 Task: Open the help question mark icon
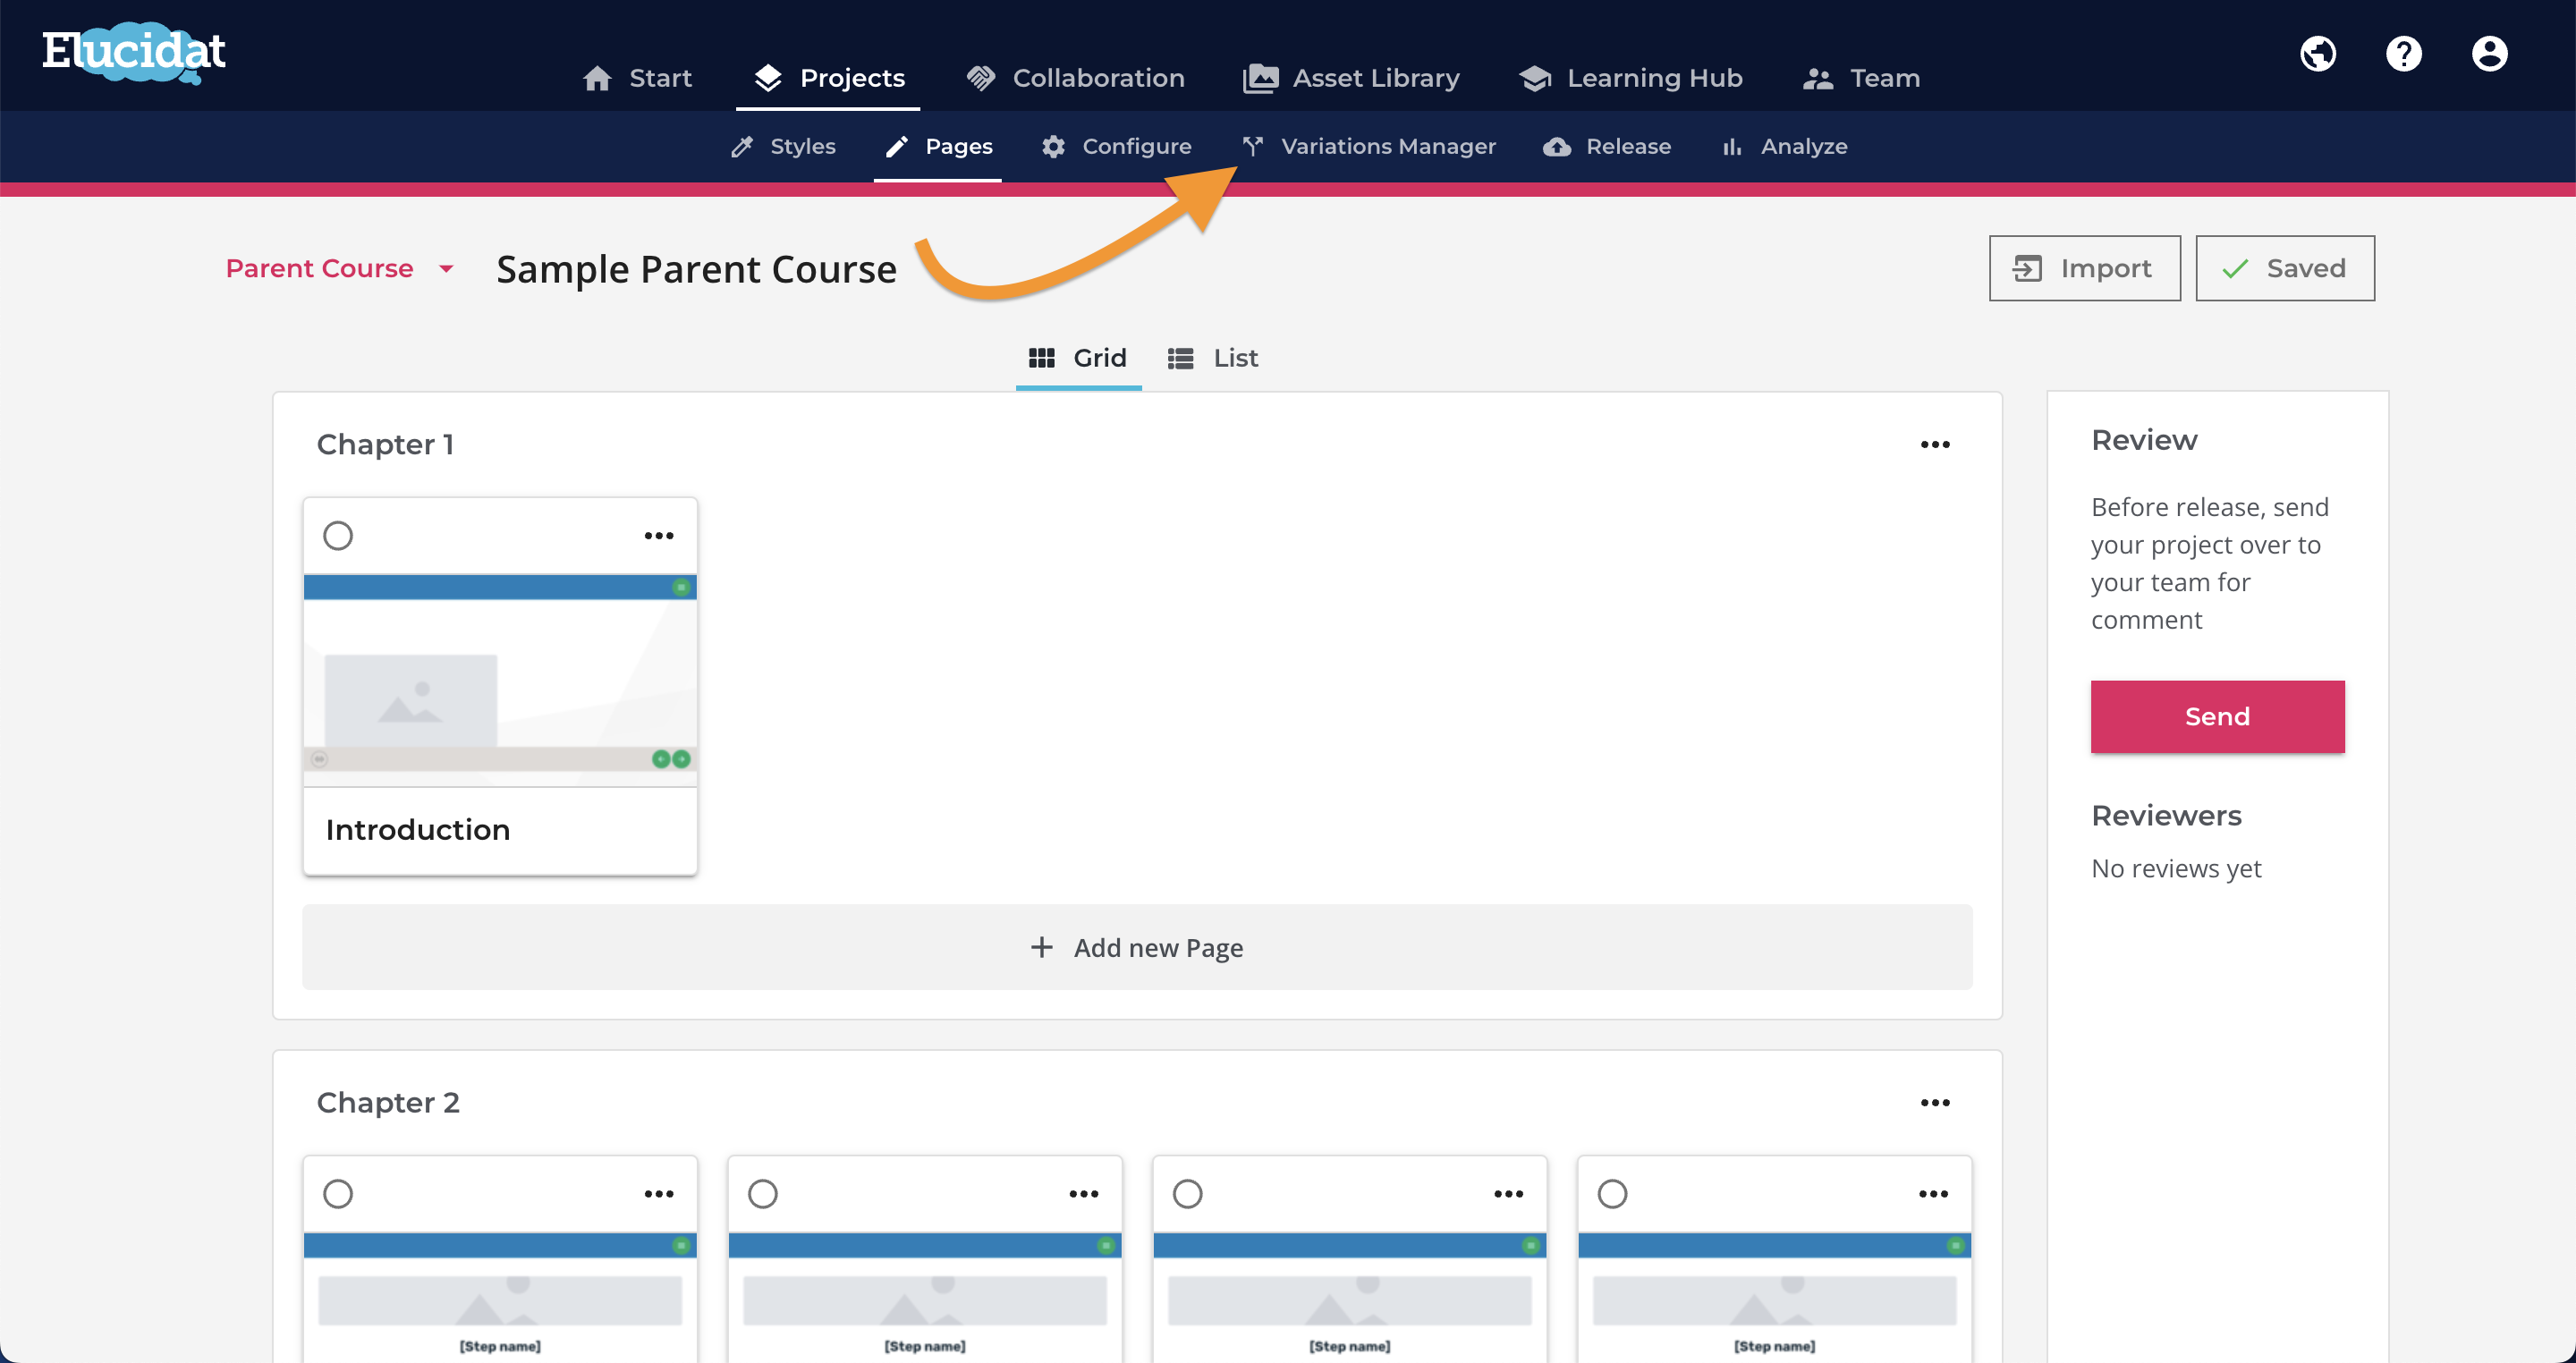tap(2404, 53)
